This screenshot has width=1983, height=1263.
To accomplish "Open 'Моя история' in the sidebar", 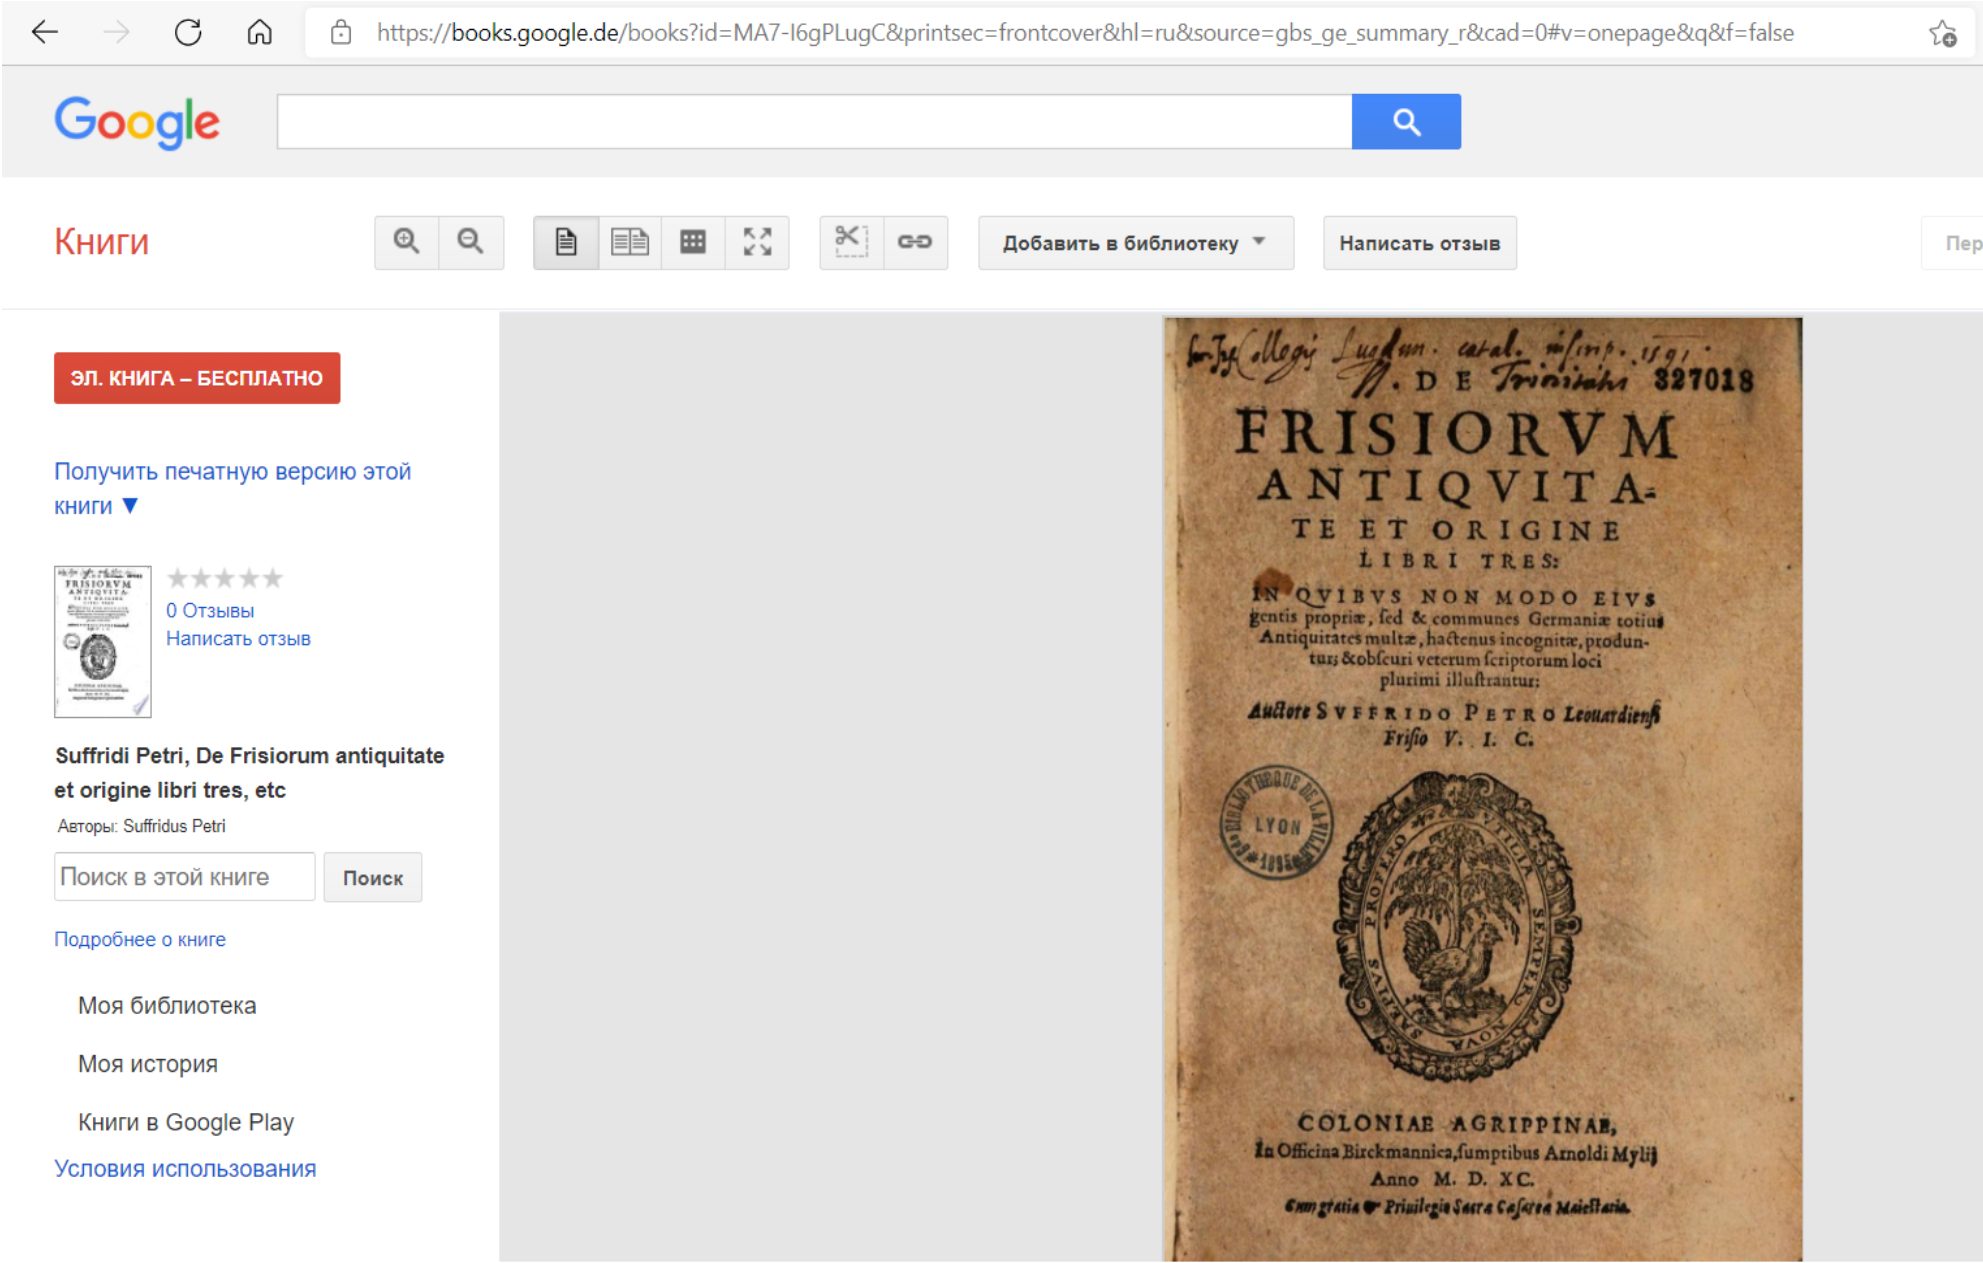I will click(x=148, y=1064).
